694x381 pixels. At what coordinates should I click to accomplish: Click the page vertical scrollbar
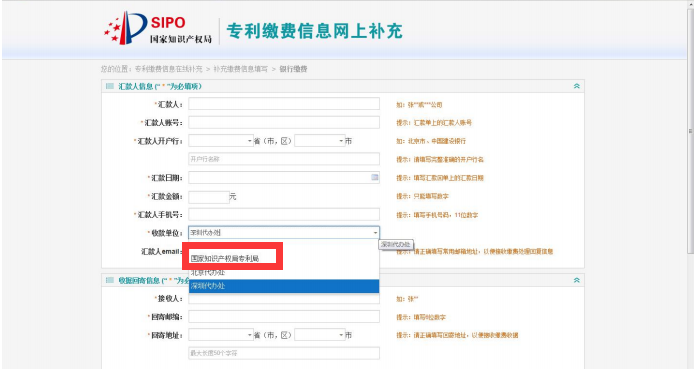pyautogui.click(x=690, y=131)
